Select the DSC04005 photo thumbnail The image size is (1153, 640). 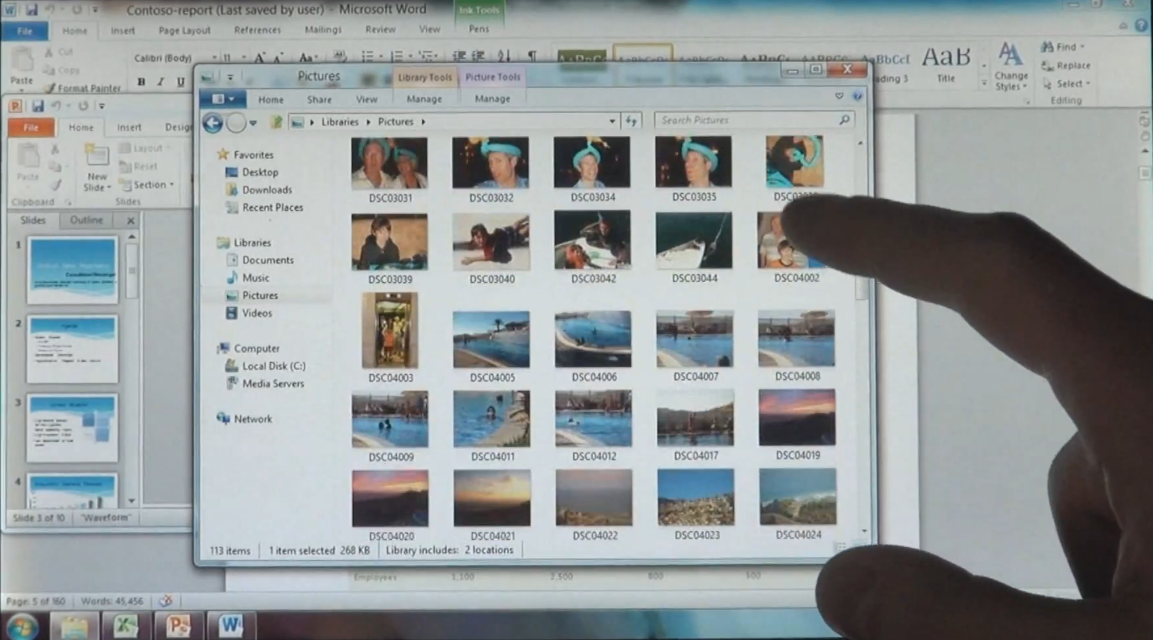[491, 340]
